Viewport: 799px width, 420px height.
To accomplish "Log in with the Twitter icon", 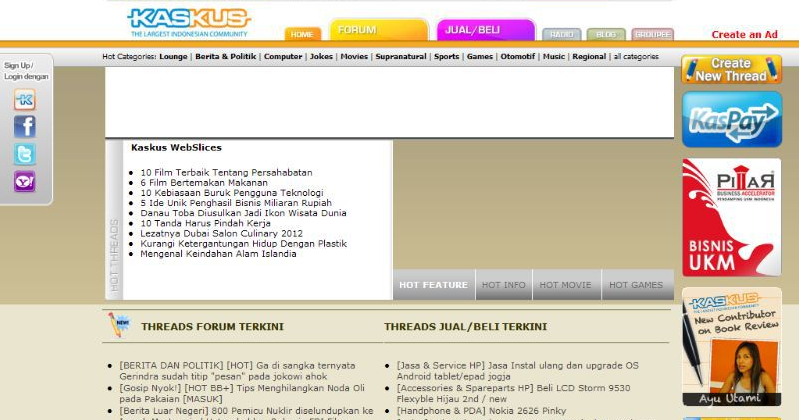I will [24, 154].
